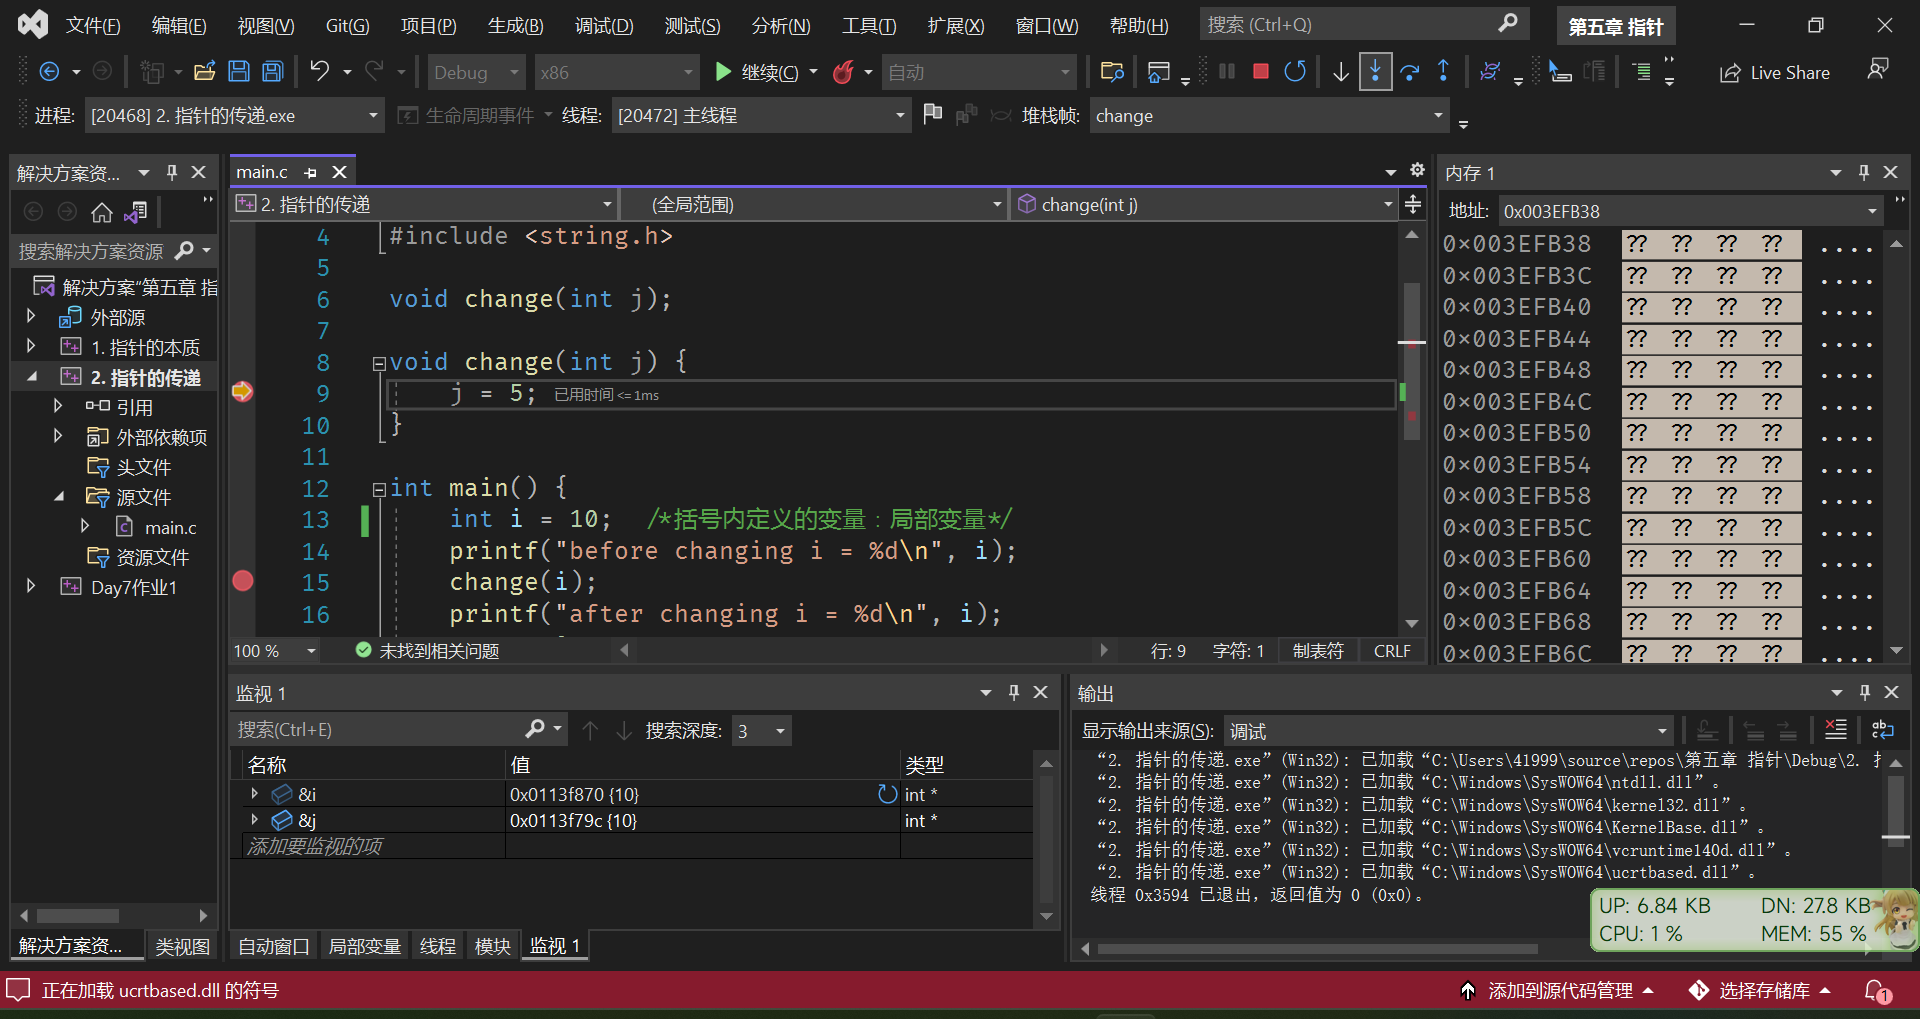
Task: Toggle pin on the main.c tab
Action: [310, 173]
